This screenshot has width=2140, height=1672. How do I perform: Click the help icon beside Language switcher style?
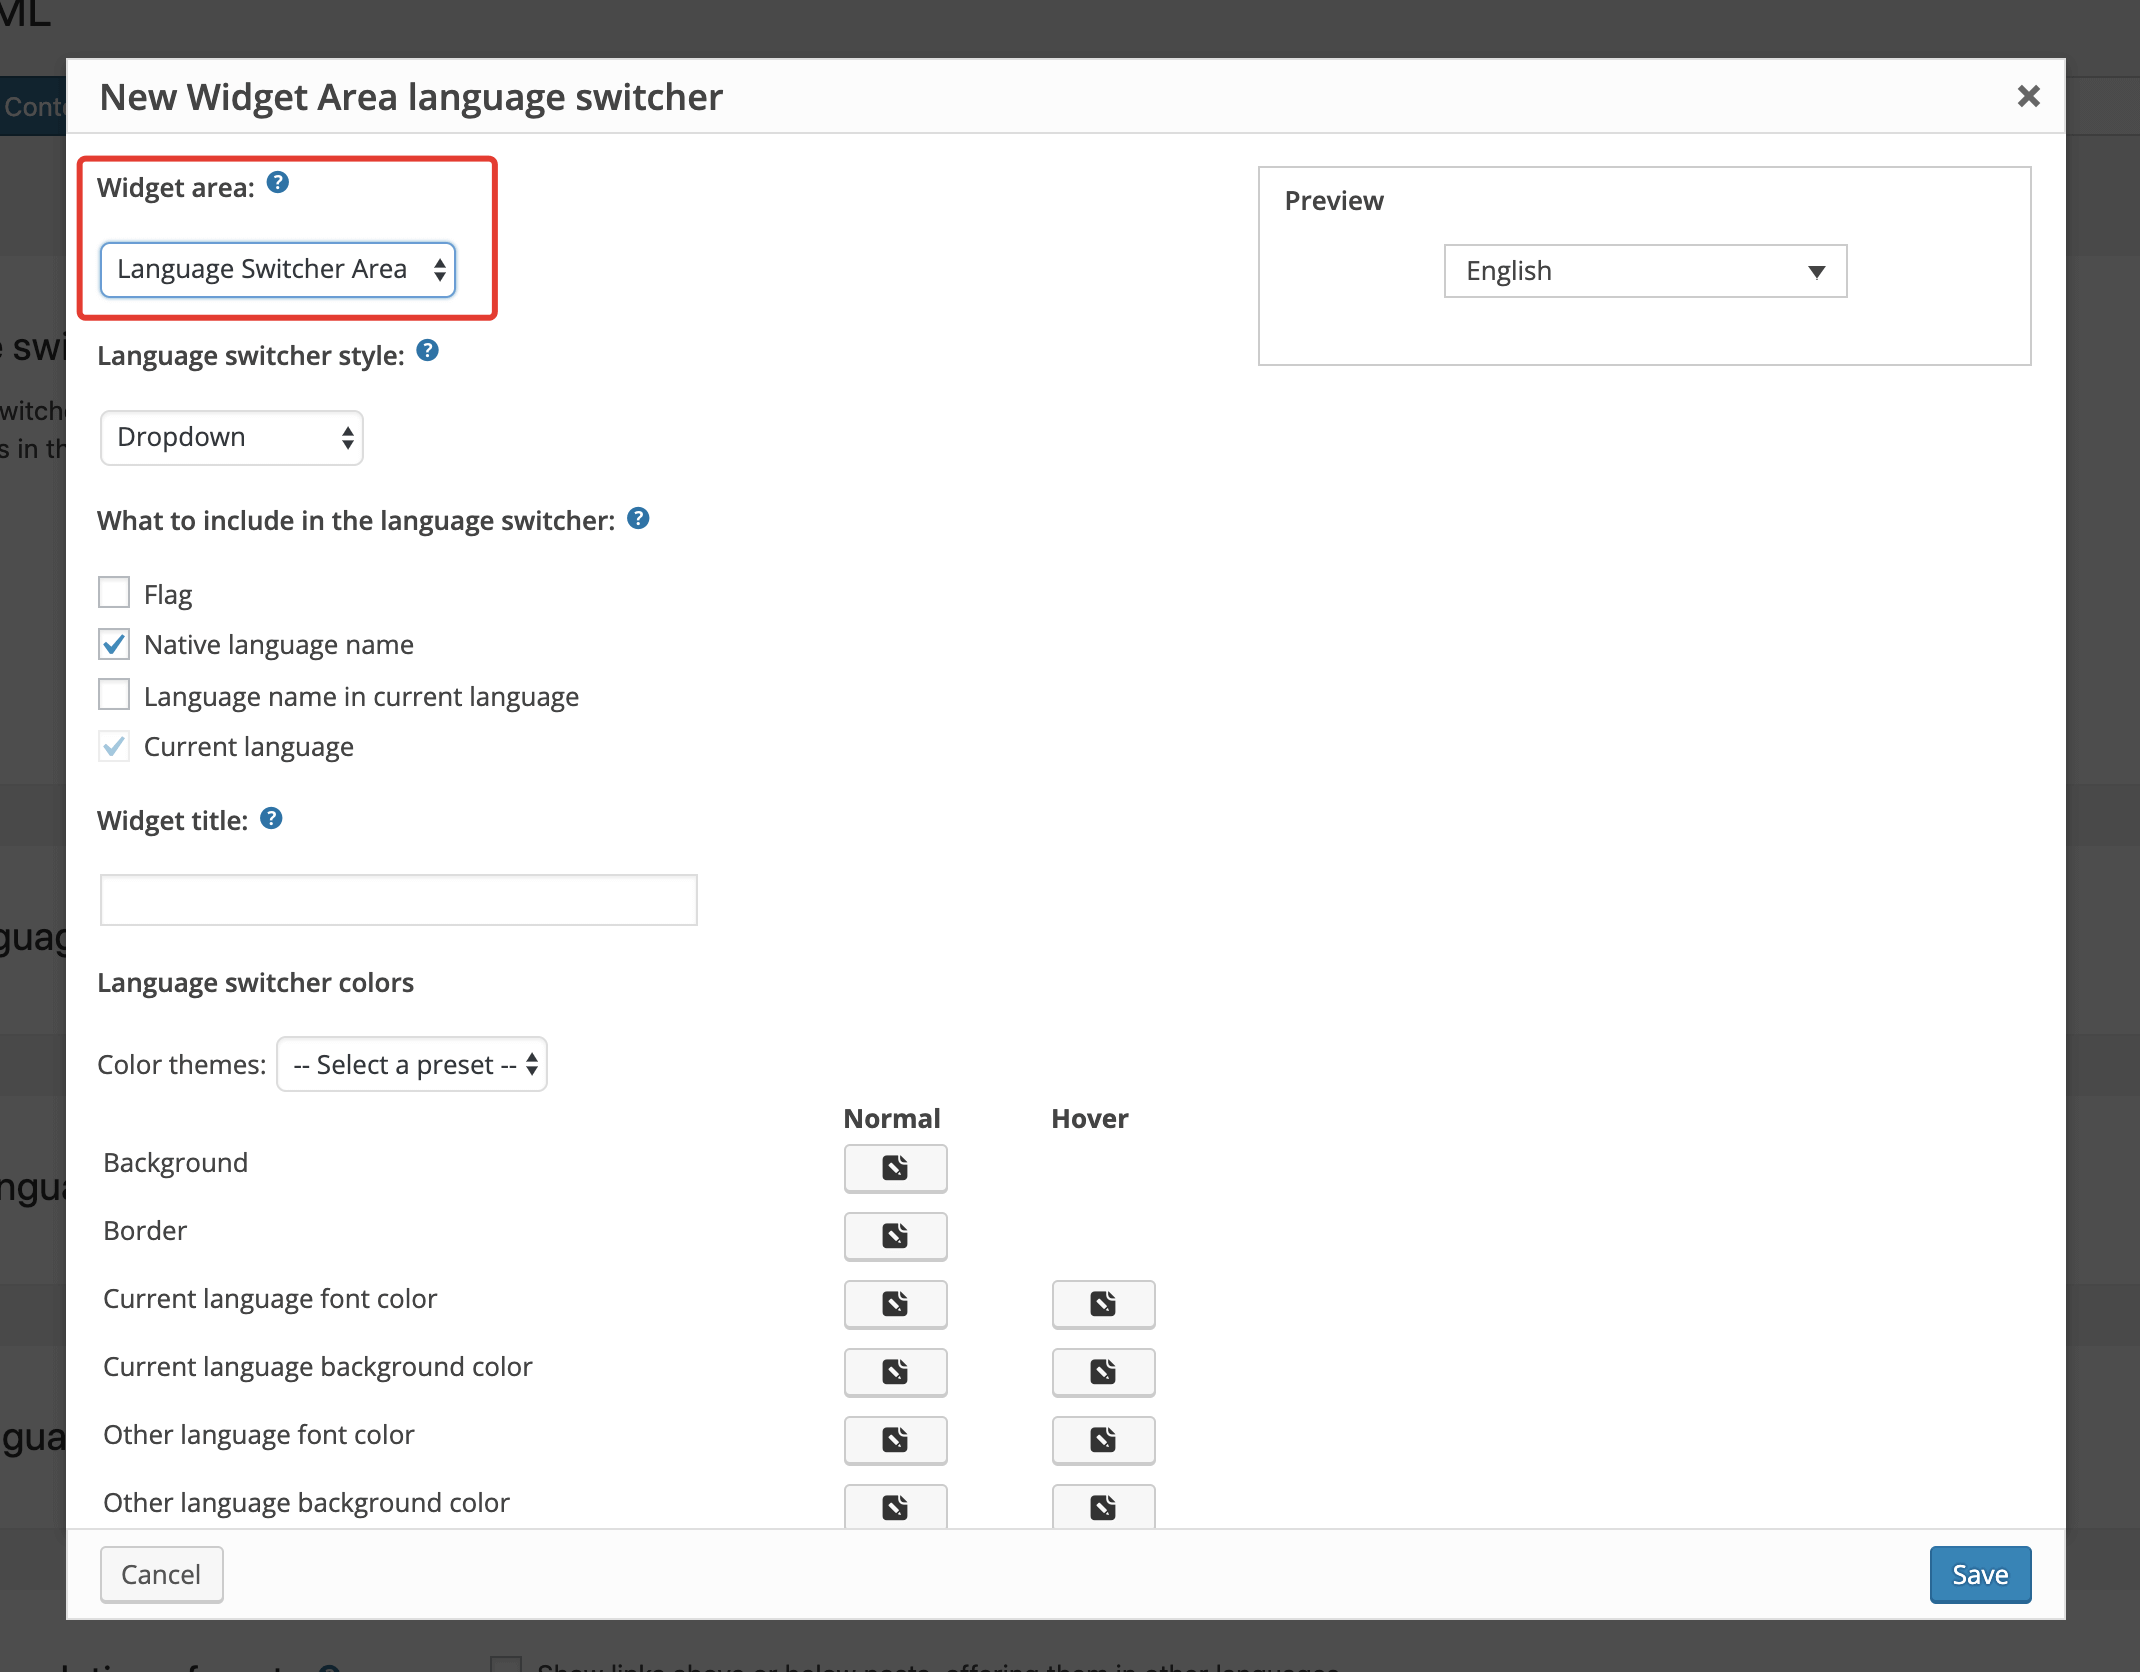coord(428,350)
